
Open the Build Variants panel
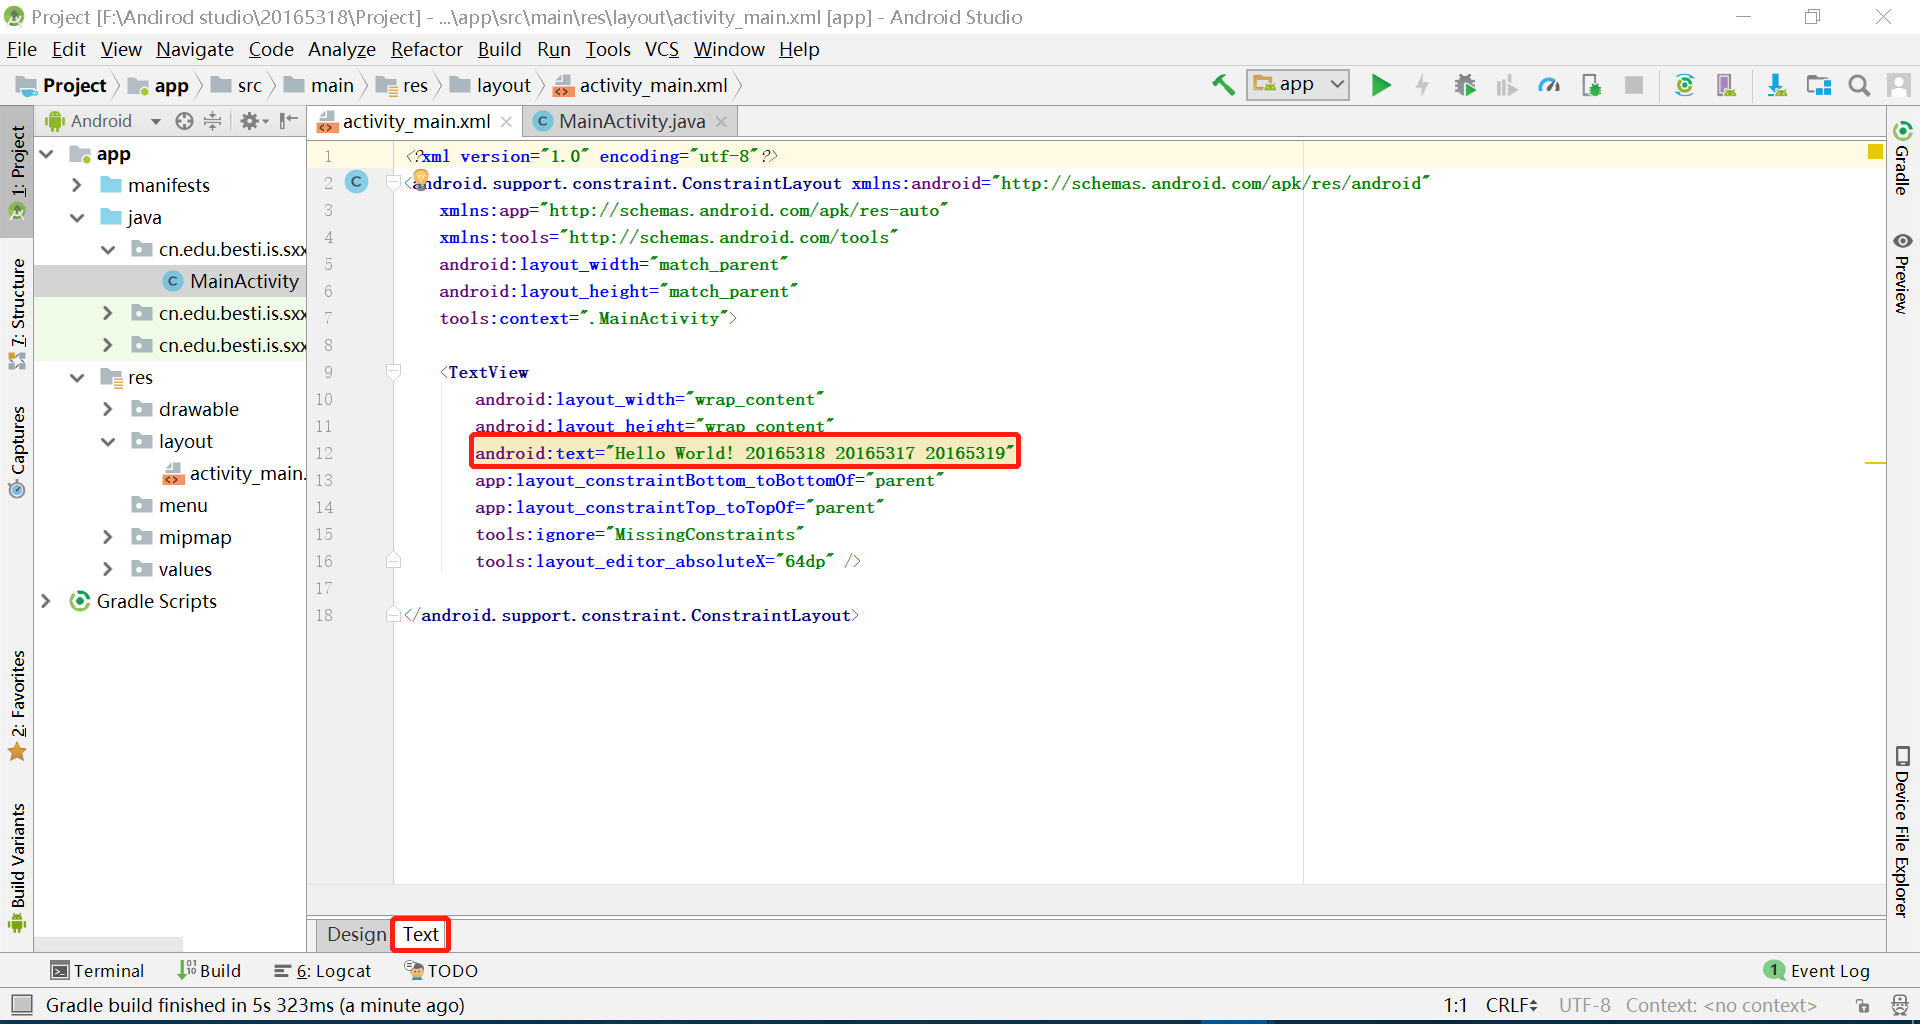coord(17,867)
